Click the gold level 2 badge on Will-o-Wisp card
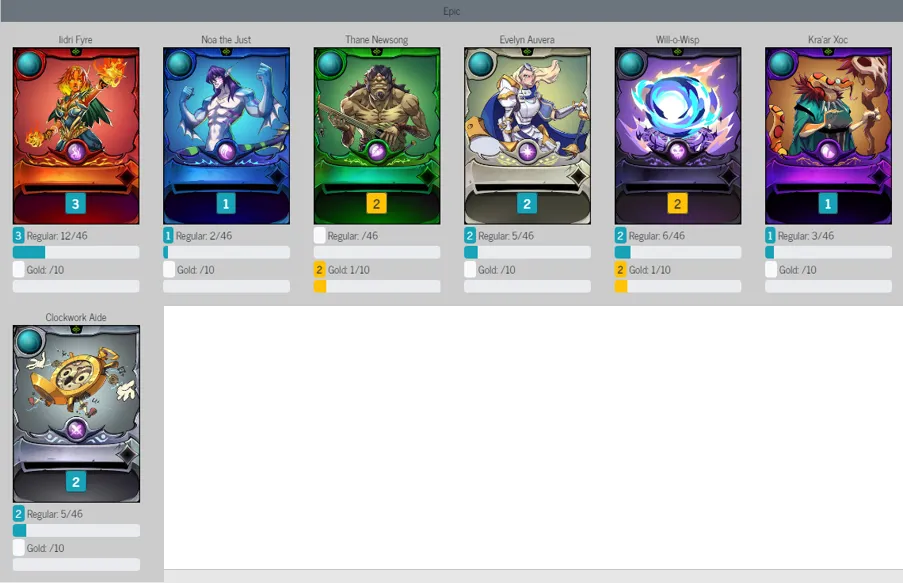 tap(677, 204)
